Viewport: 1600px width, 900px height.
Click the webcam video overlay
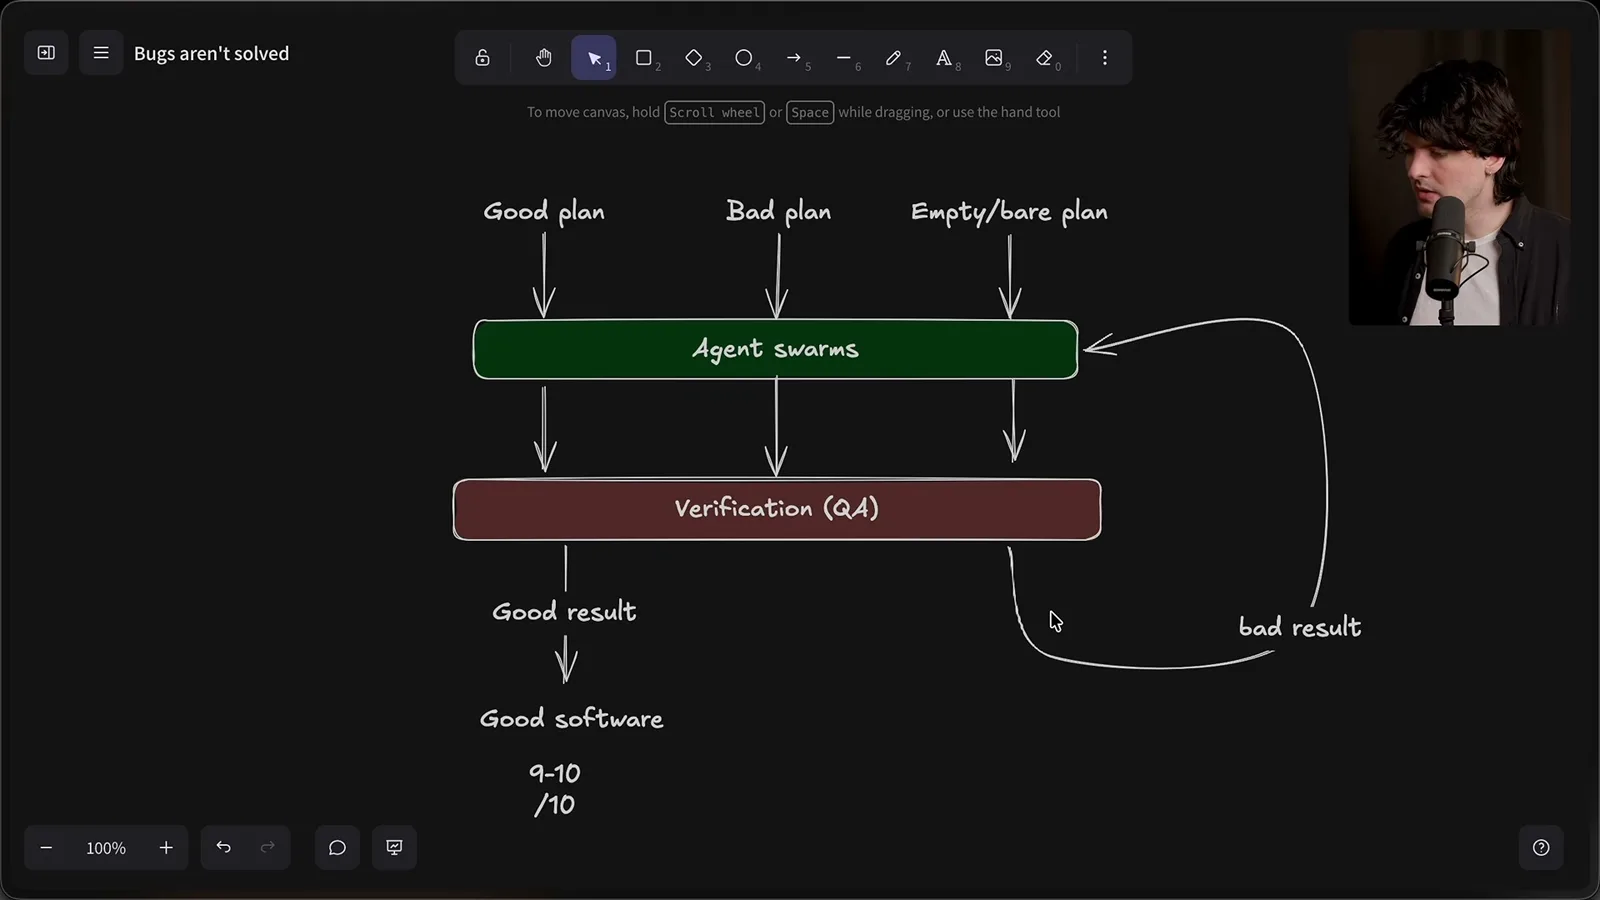pyautogui.click(x=1459, y=177)
